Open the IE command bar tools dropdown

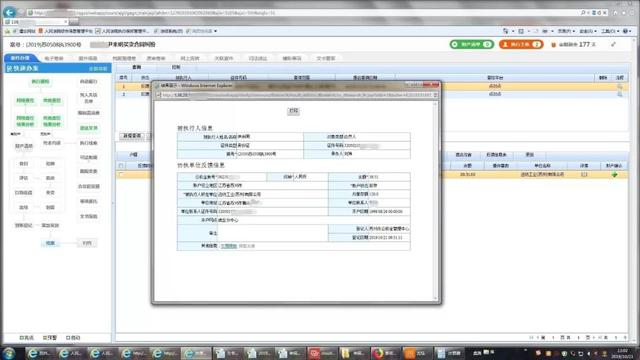click(x=610, y=31)
